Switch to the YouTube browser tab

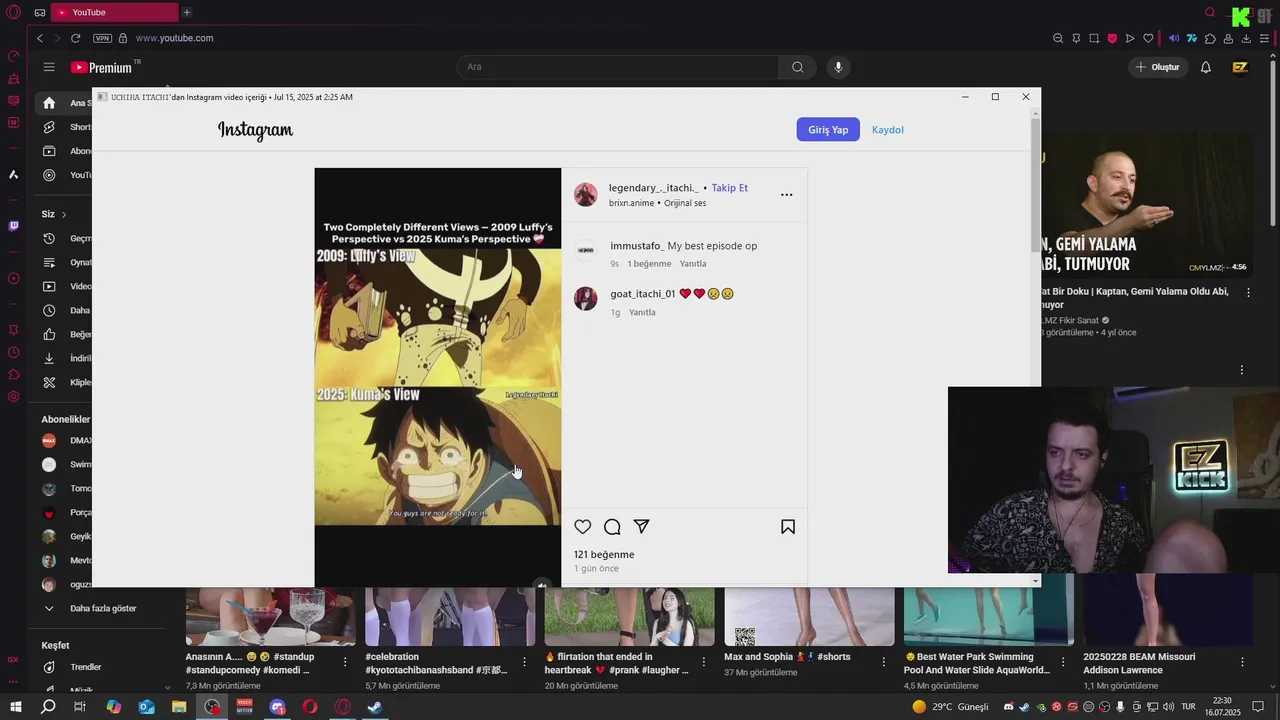(113, 12)
